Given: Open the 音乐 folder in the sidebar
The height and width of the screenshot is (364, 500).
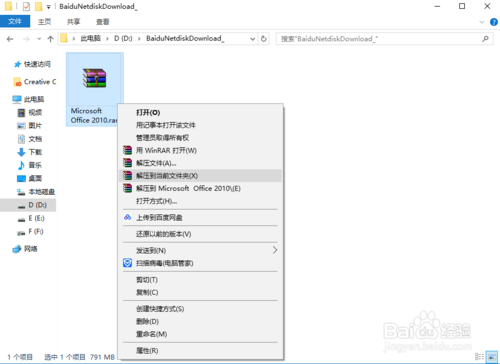Looking at the screenshot, I should (30, 165).
